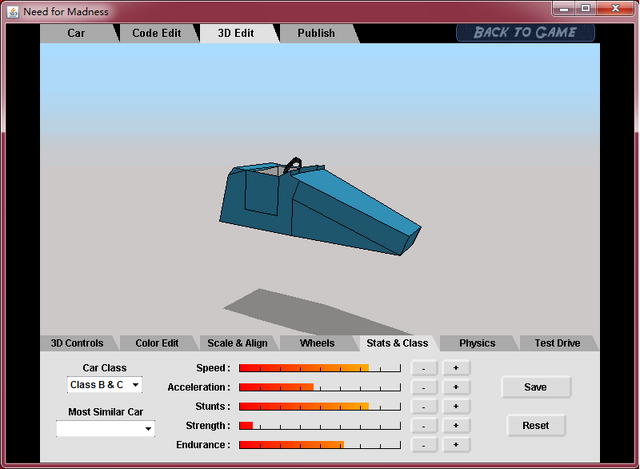Go to the Test Drive sub-tab
This screenshot has width=640, height=469.
[557, 343]
